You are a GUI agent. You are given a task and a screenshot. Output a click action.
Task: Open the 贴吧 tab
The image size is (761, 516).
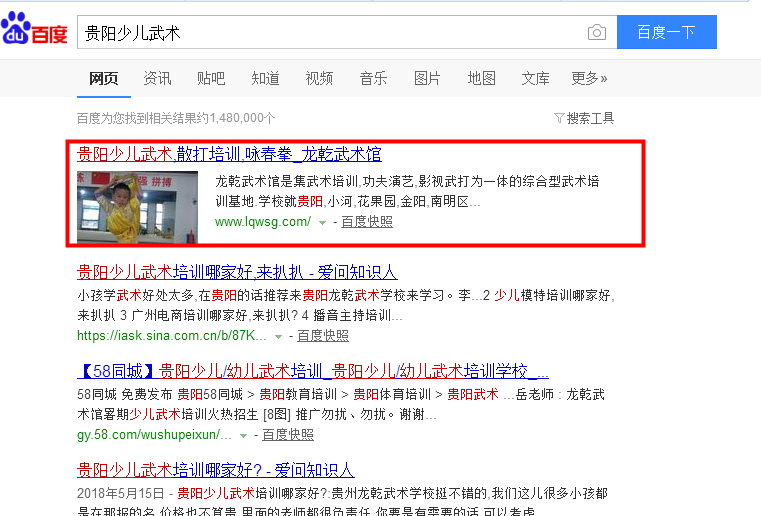coord(211,78)
